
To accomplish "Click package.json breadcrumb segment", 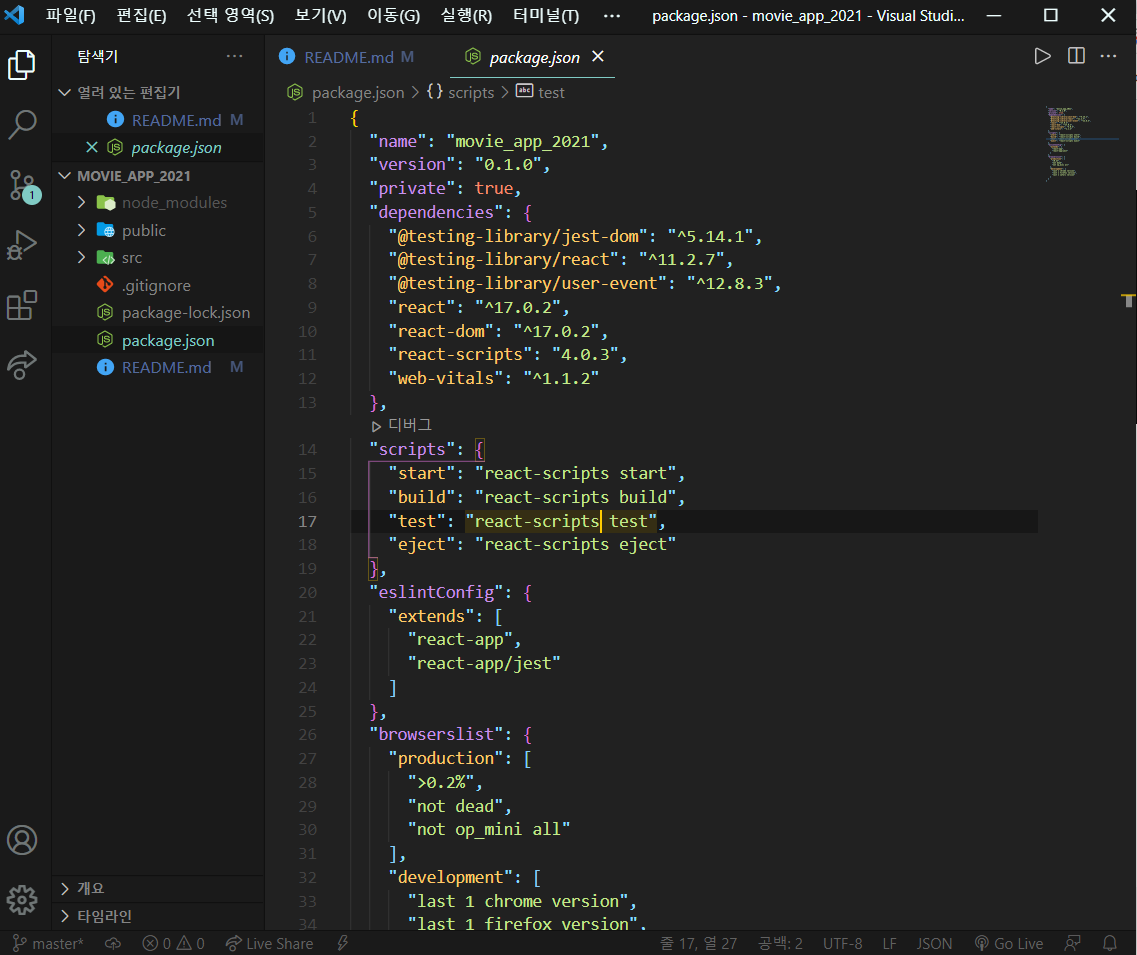I will click(357, 92).
